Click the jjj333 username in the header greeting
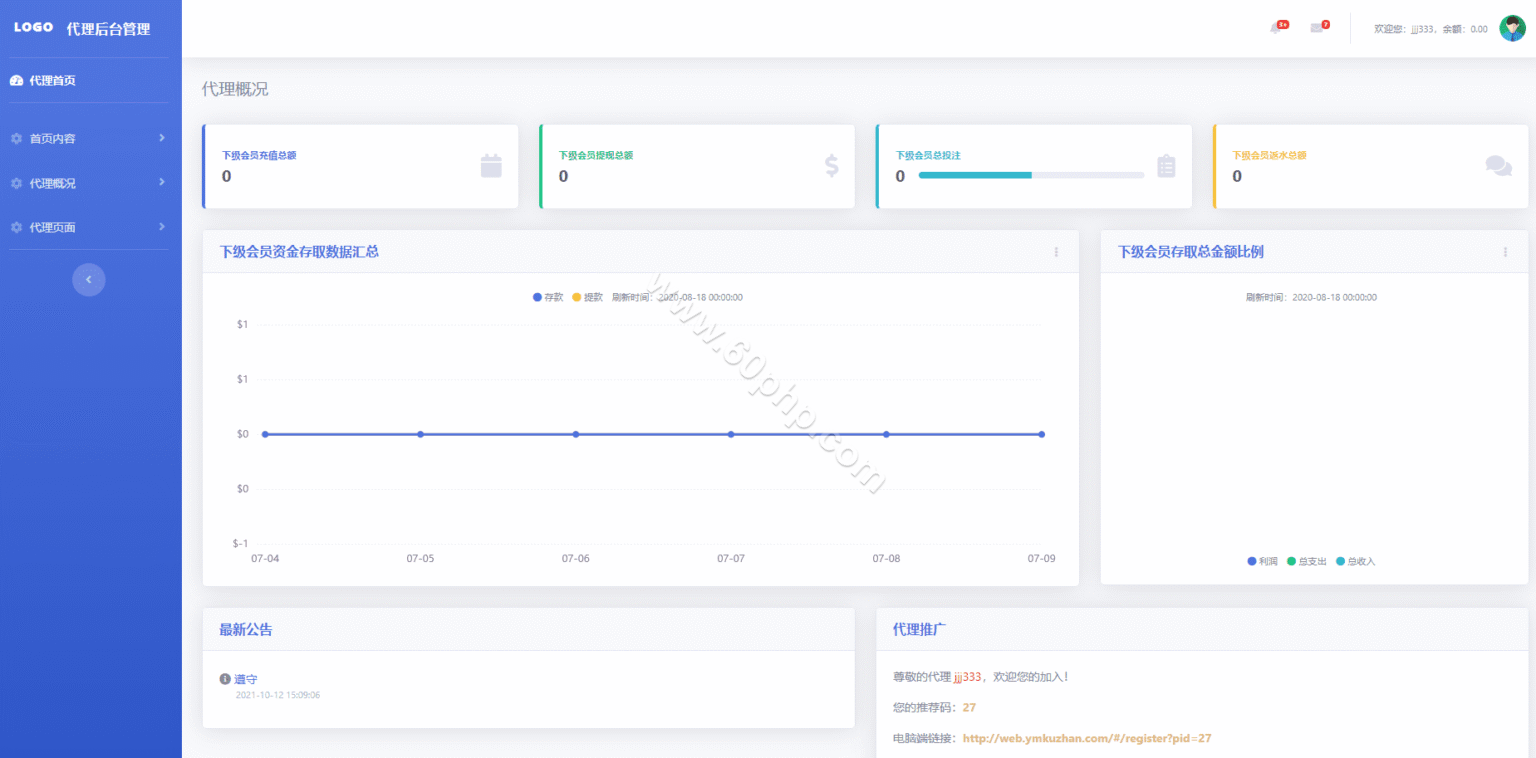Image resolution: width=1536 pixels, height=758 pixels. point(1421,29)
